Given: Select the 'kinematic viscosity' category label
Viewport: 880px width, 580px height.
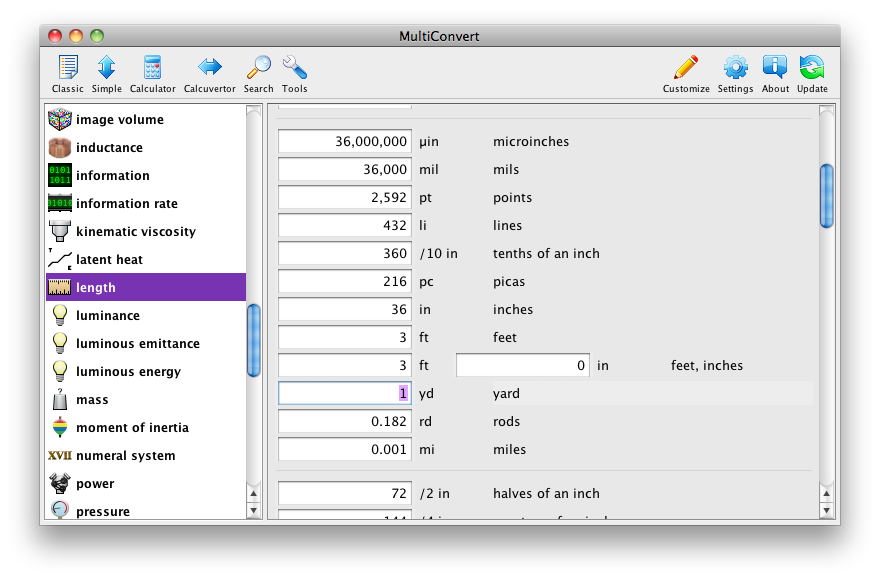Looking at the screenshot, I should [x=136, y=232].
